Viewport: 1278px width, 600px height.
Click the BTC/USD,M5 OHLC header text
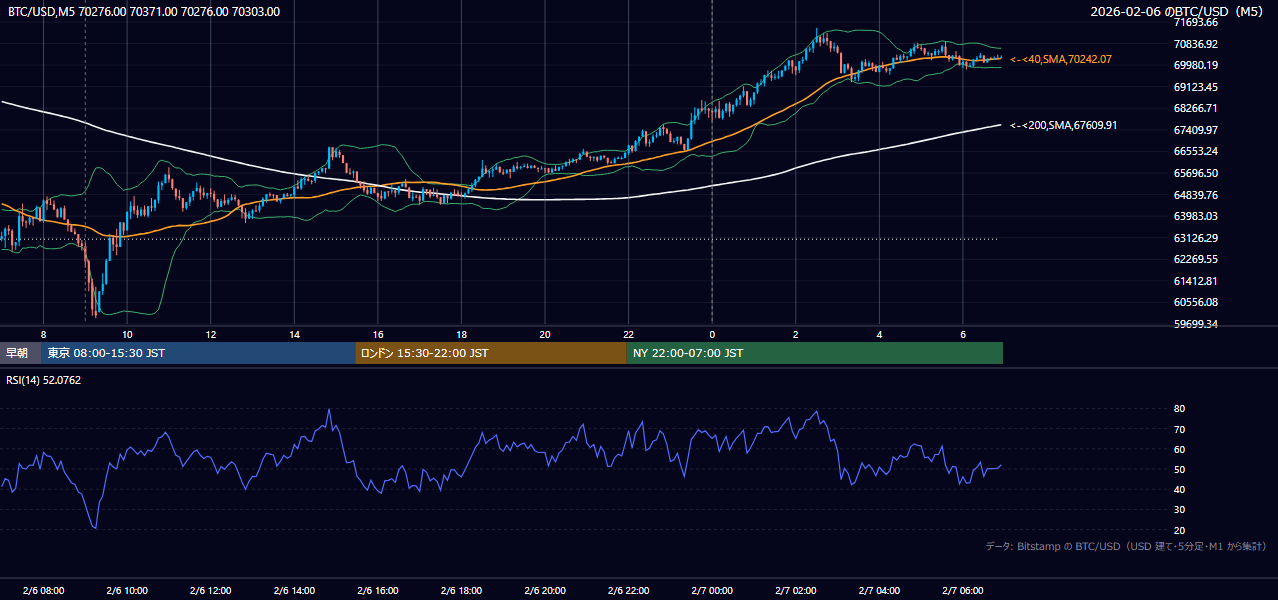tap(144, 12)
